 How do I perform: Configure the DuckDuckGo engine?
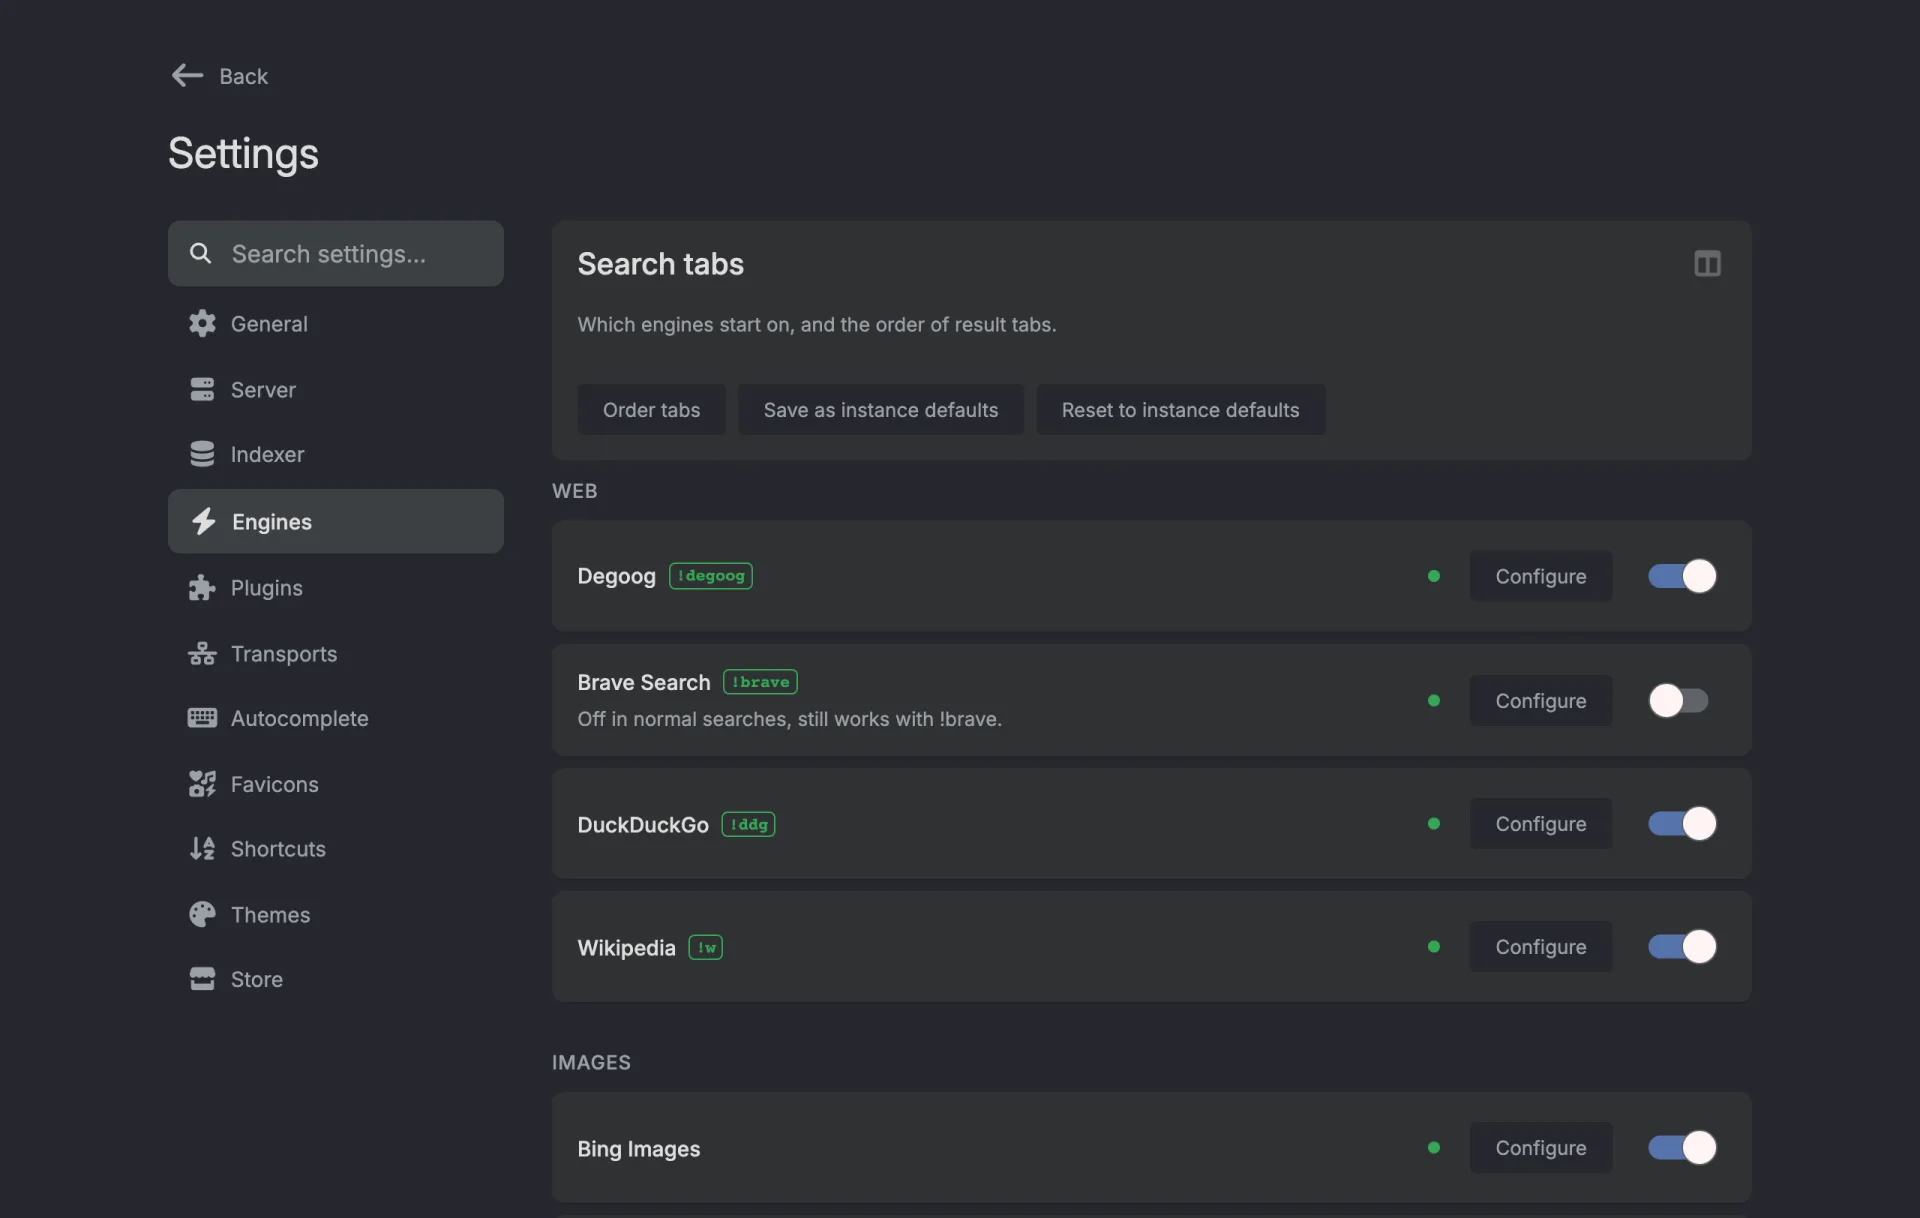click(1540, 823)
